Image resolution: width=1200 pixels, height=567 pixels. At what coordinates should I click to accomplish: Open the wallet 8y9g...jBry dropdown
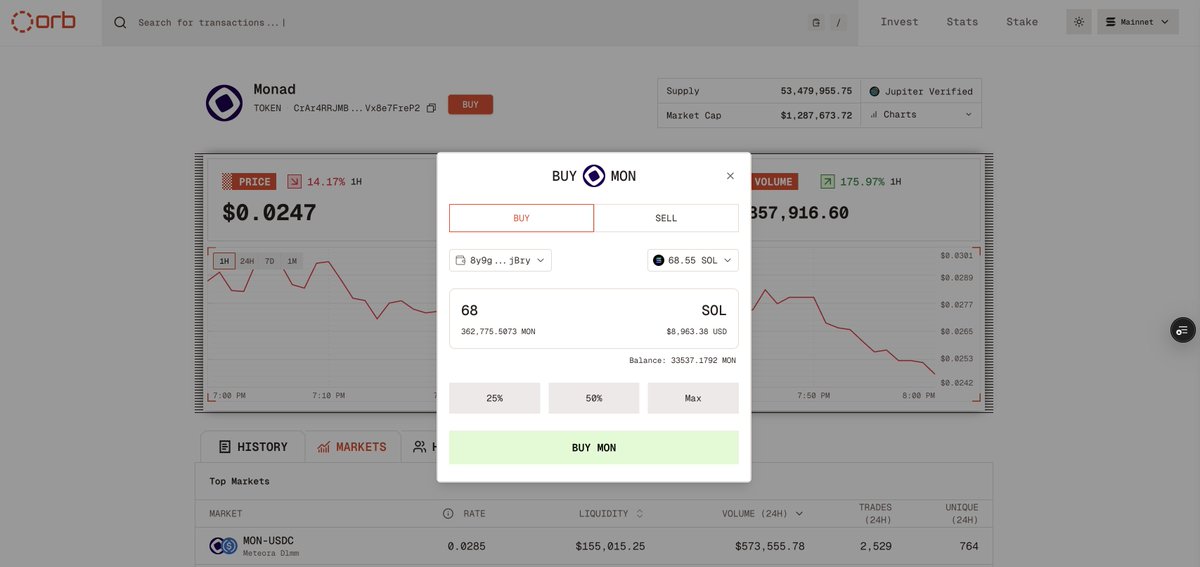tap(500, 260)
